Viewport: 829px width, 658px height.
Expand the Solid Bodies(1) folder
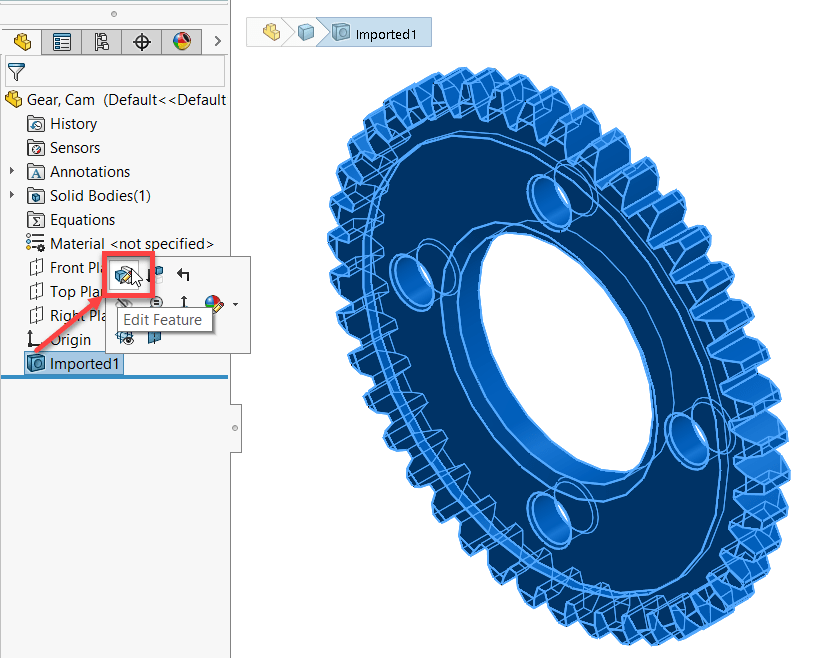9,195
